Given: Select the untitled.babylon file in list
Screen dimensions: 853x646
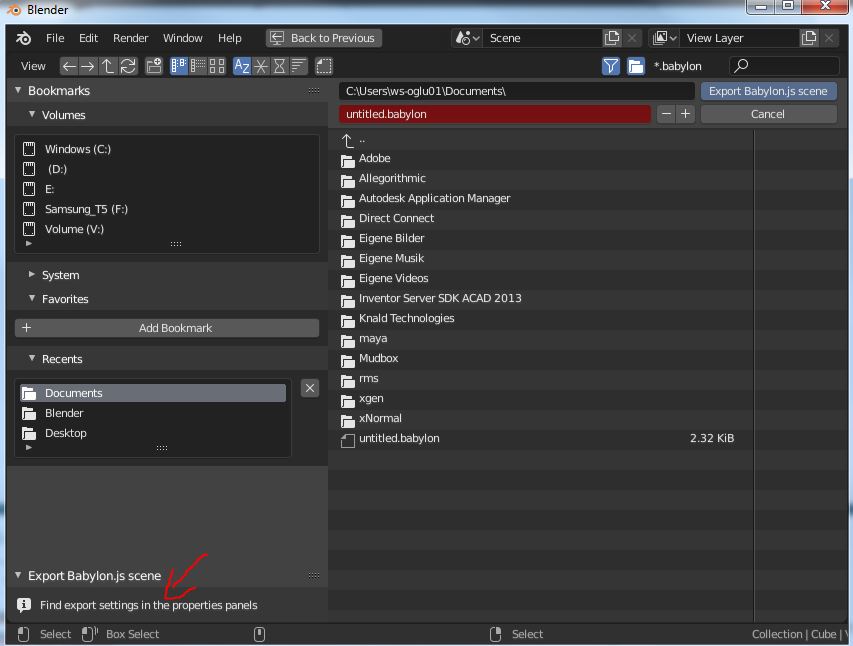Looking at the screenshot, I should [540, 439].
